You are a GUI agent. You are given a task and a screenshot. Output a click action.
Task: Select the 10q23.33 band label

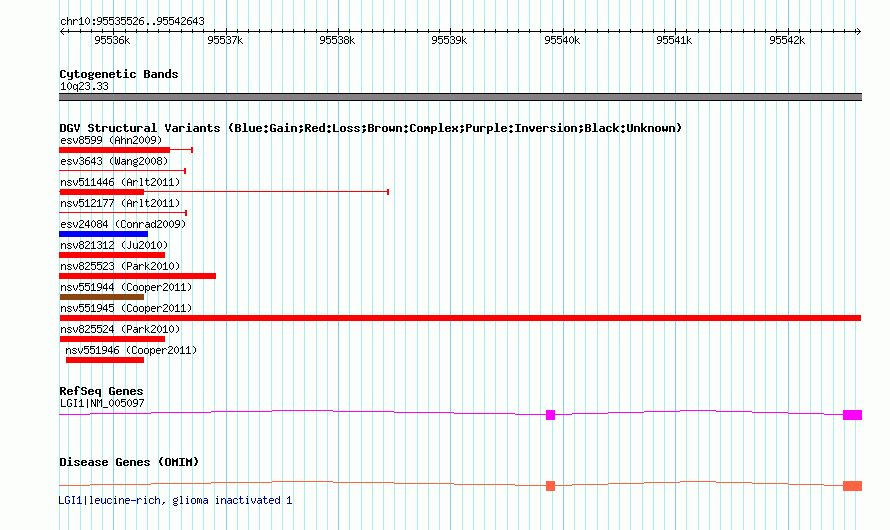click(84, 86)
